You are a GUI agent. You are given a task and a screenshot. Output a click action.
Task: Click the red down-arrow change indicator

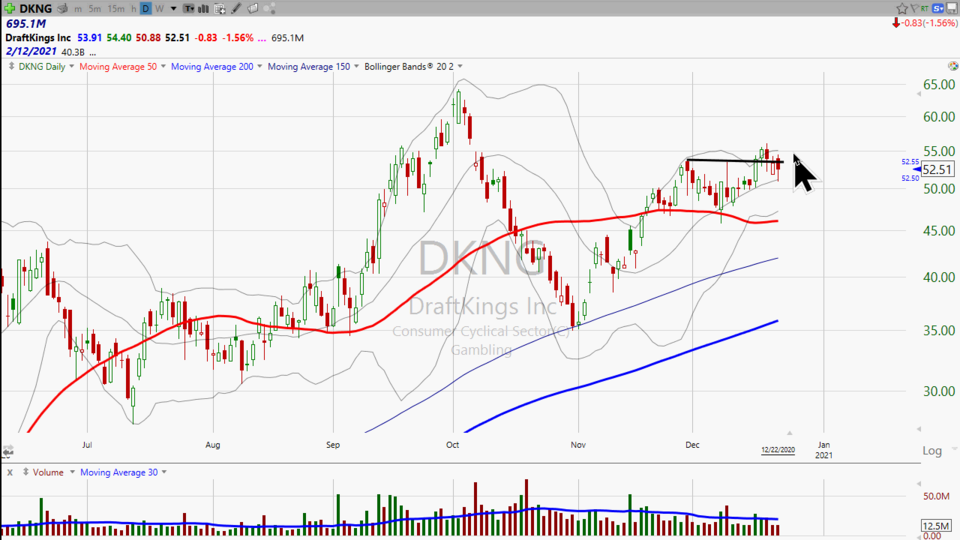pyautogui.click(x=896, y=23)
